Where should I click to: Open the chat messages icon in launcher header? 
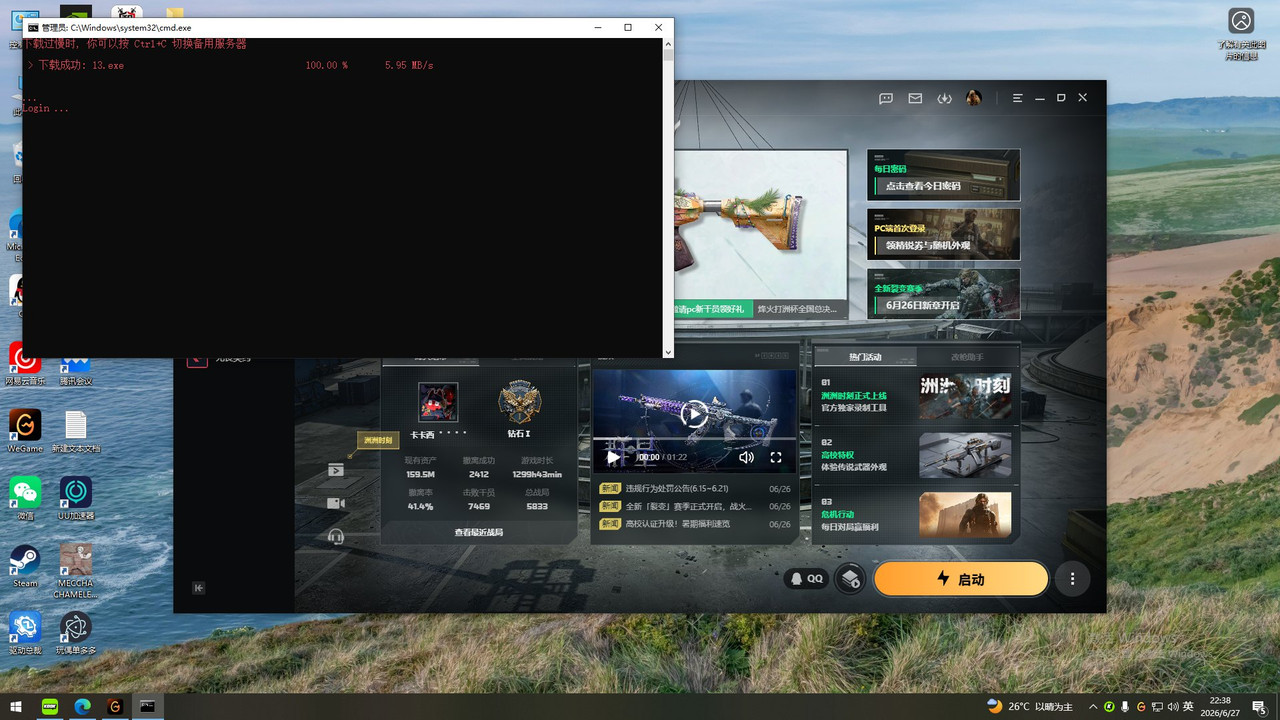coord(886,98)
